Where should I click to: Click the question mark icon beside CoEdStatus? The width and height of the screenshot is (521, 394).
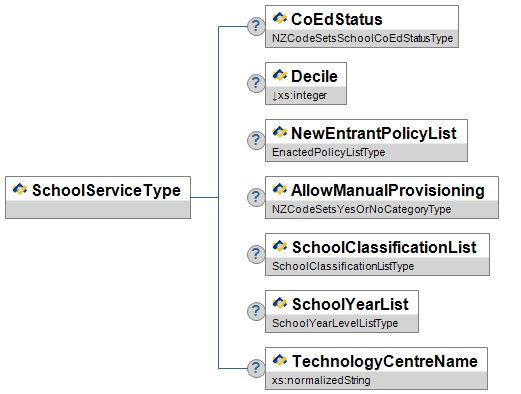[x=256, y=26]
